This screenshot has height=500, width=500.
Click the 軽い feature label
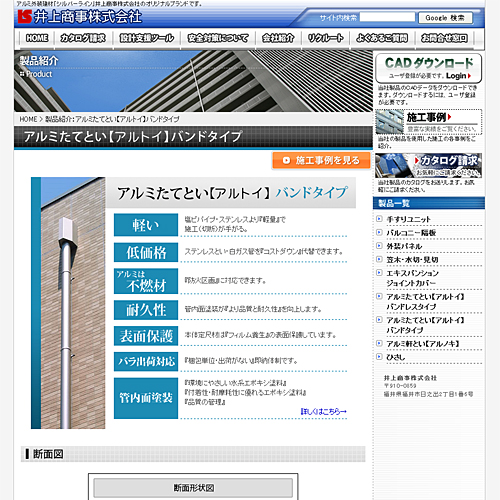[x=146, y=225]
